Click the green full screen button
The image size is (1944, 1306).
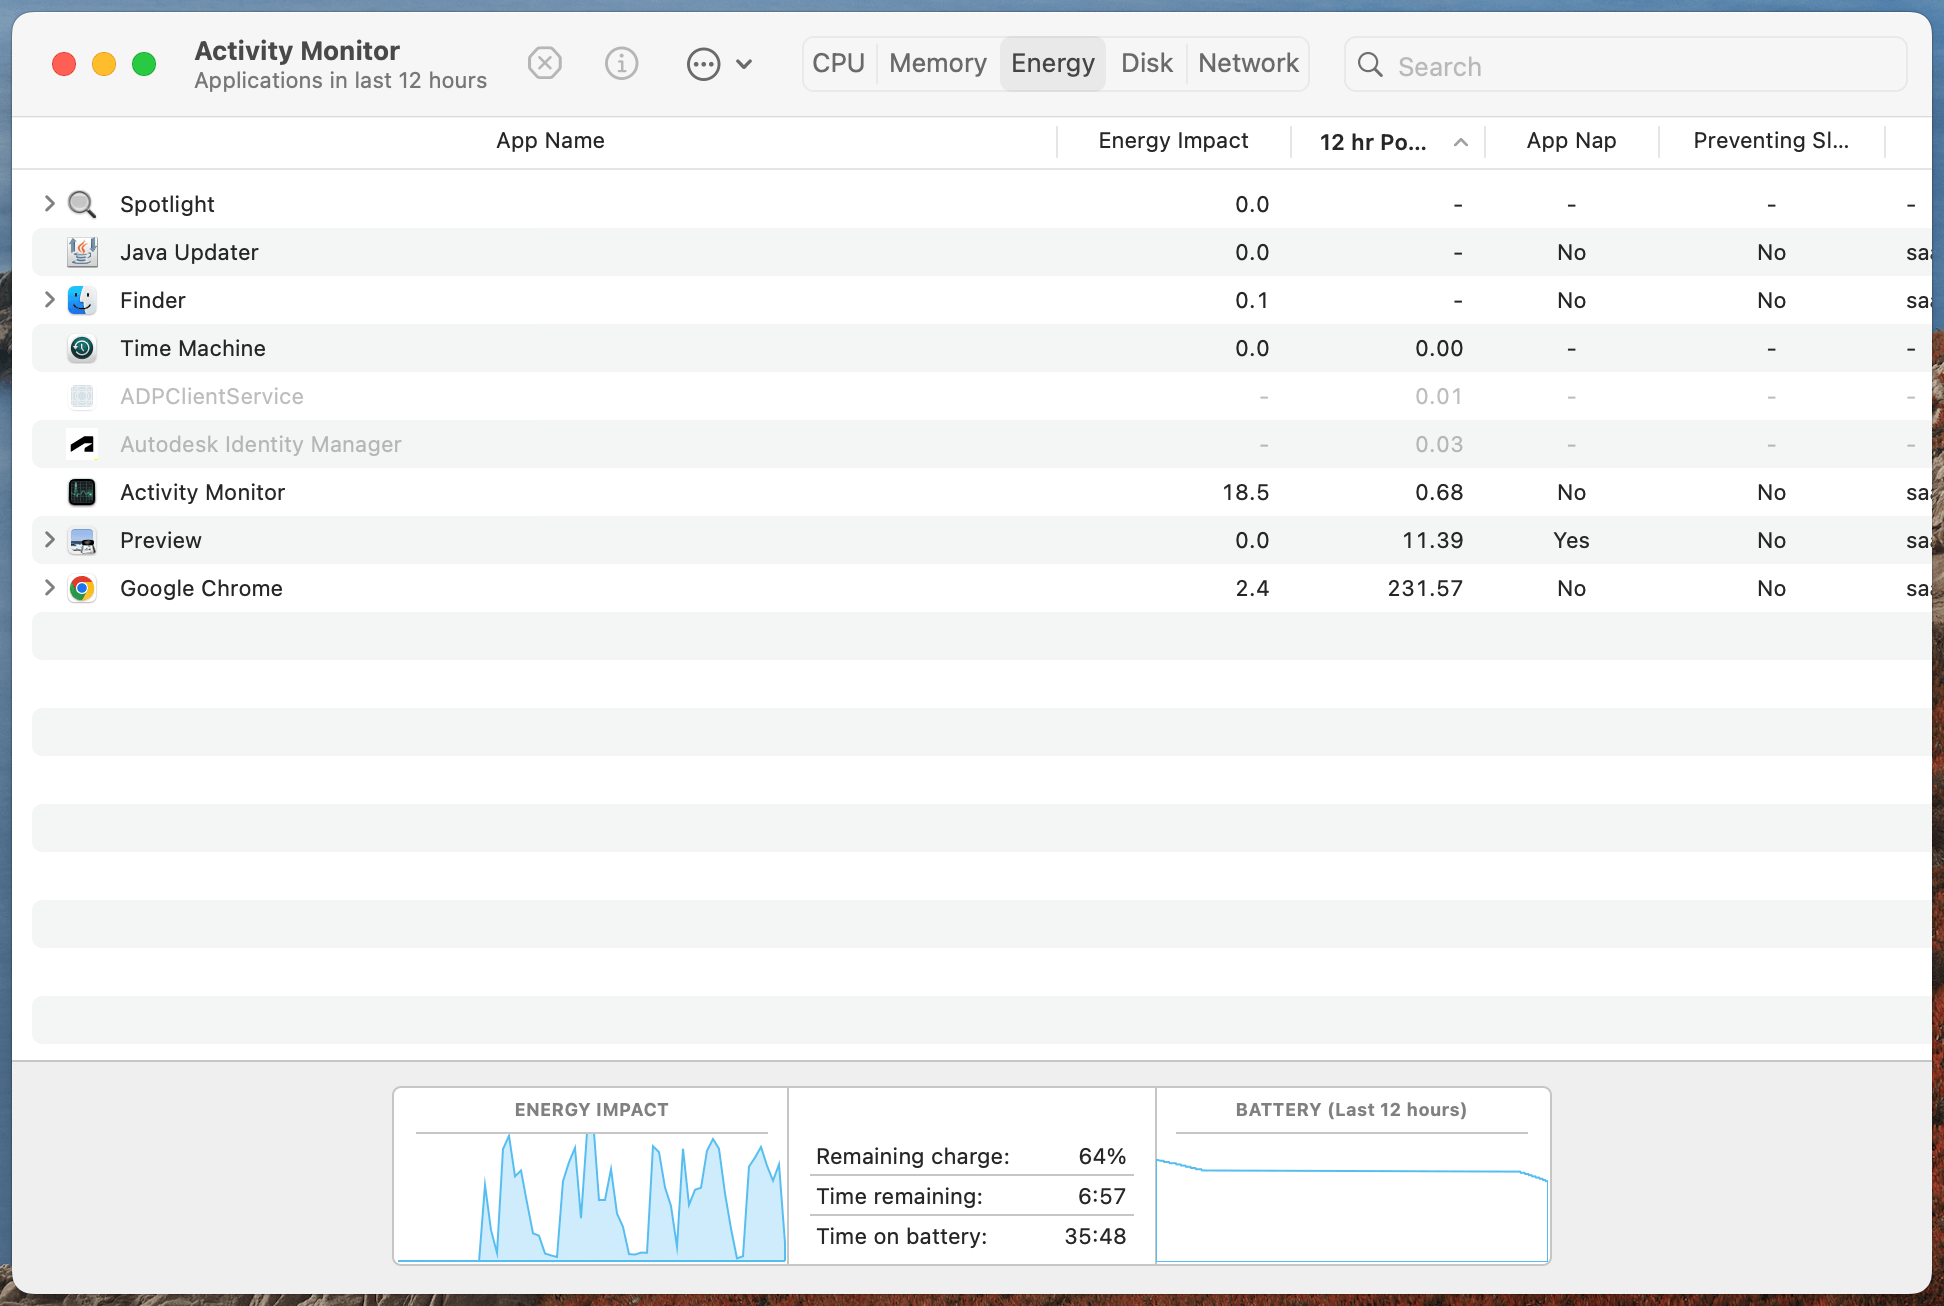[x=144, y=64]
